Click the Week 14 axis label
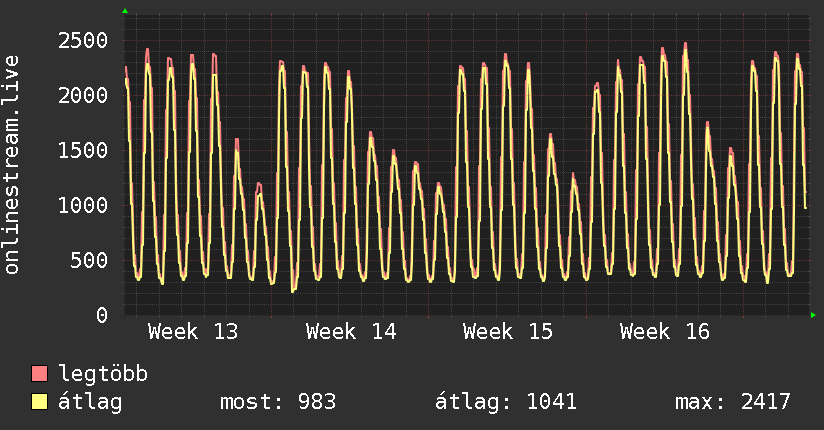824x430 pixels. pos(351,332)
